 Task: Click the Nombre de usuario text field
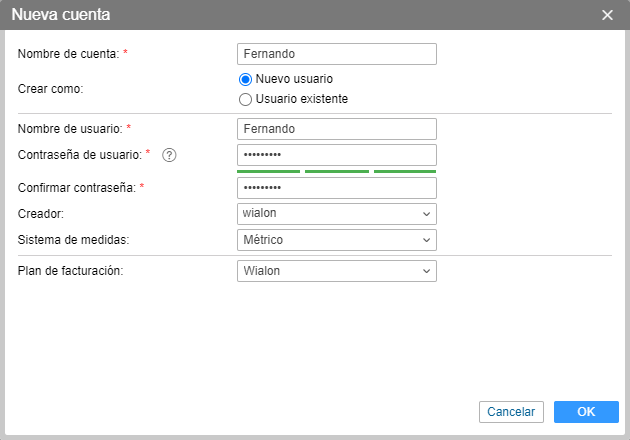tap(337, 129)
